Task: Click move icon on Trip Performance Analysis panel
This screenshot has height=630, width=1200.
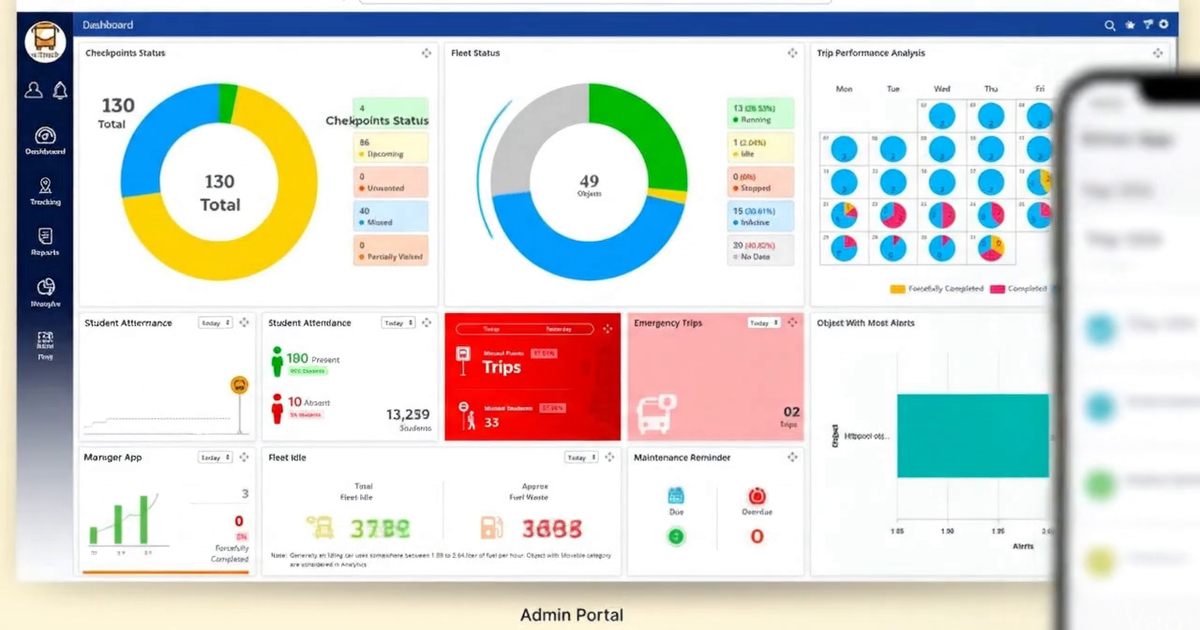Action: [1158, 53]
